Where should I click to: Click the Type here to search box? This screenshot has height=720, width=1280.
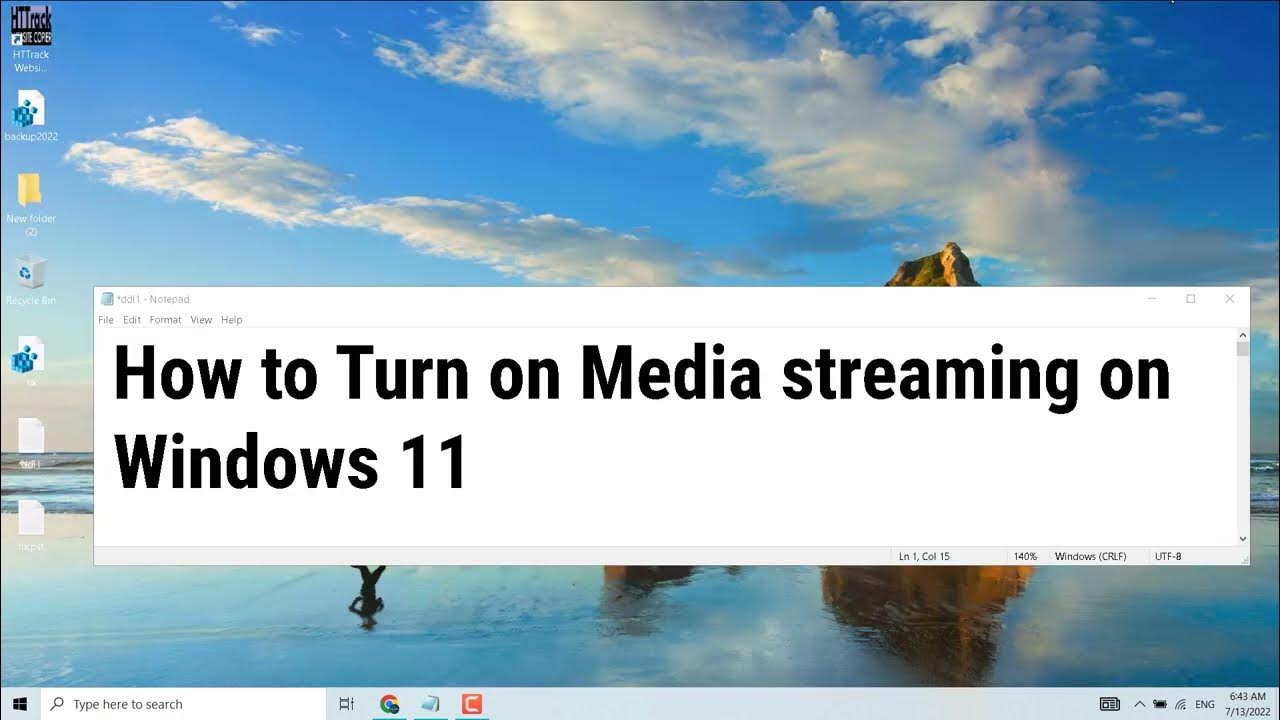point(183,704)
